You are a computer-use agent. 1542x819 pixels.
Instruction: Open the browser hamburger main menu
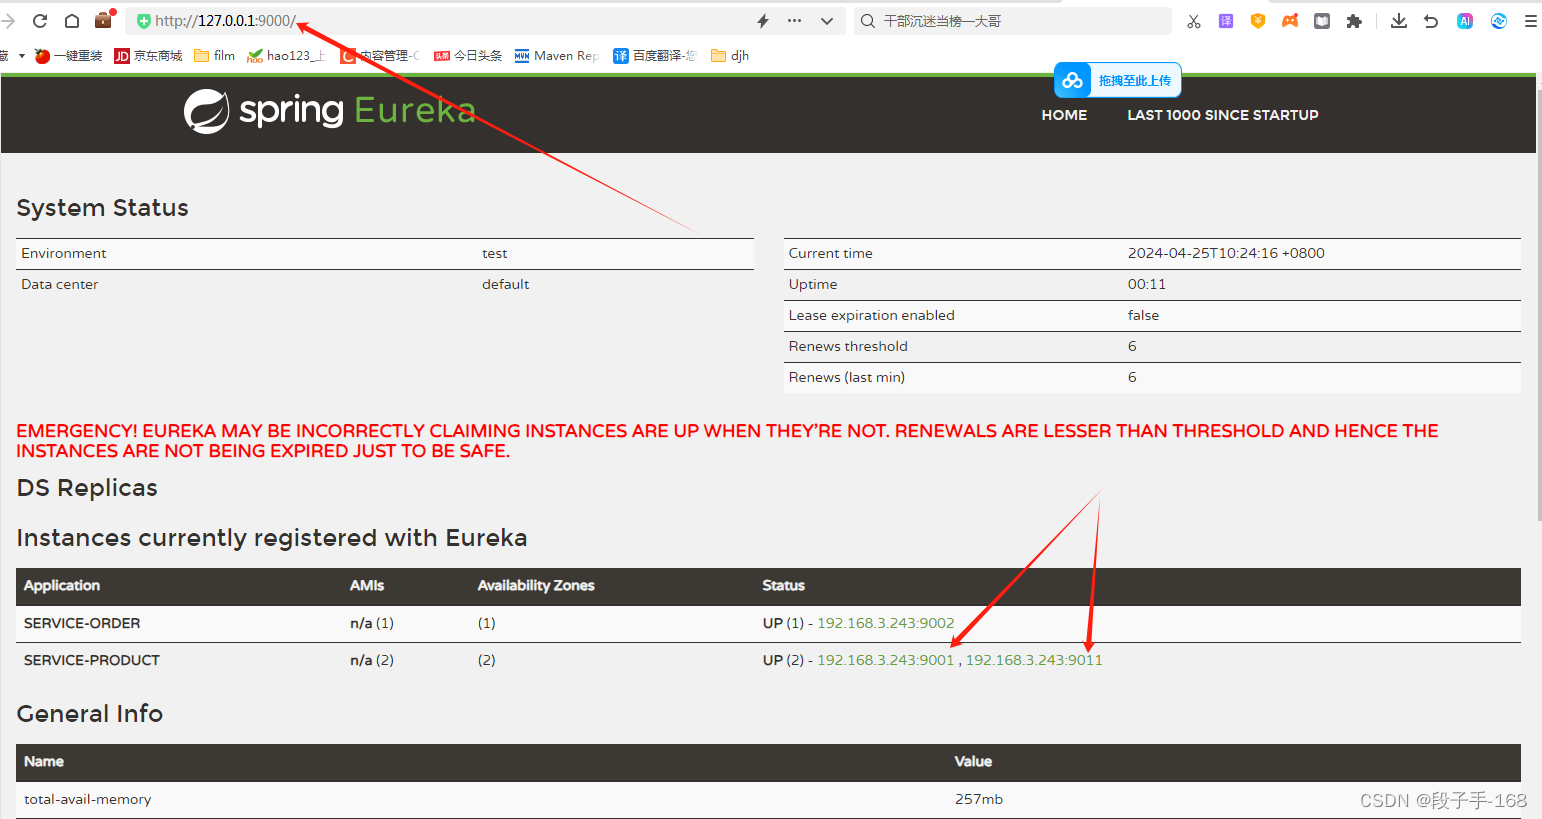click(1530, 21)
